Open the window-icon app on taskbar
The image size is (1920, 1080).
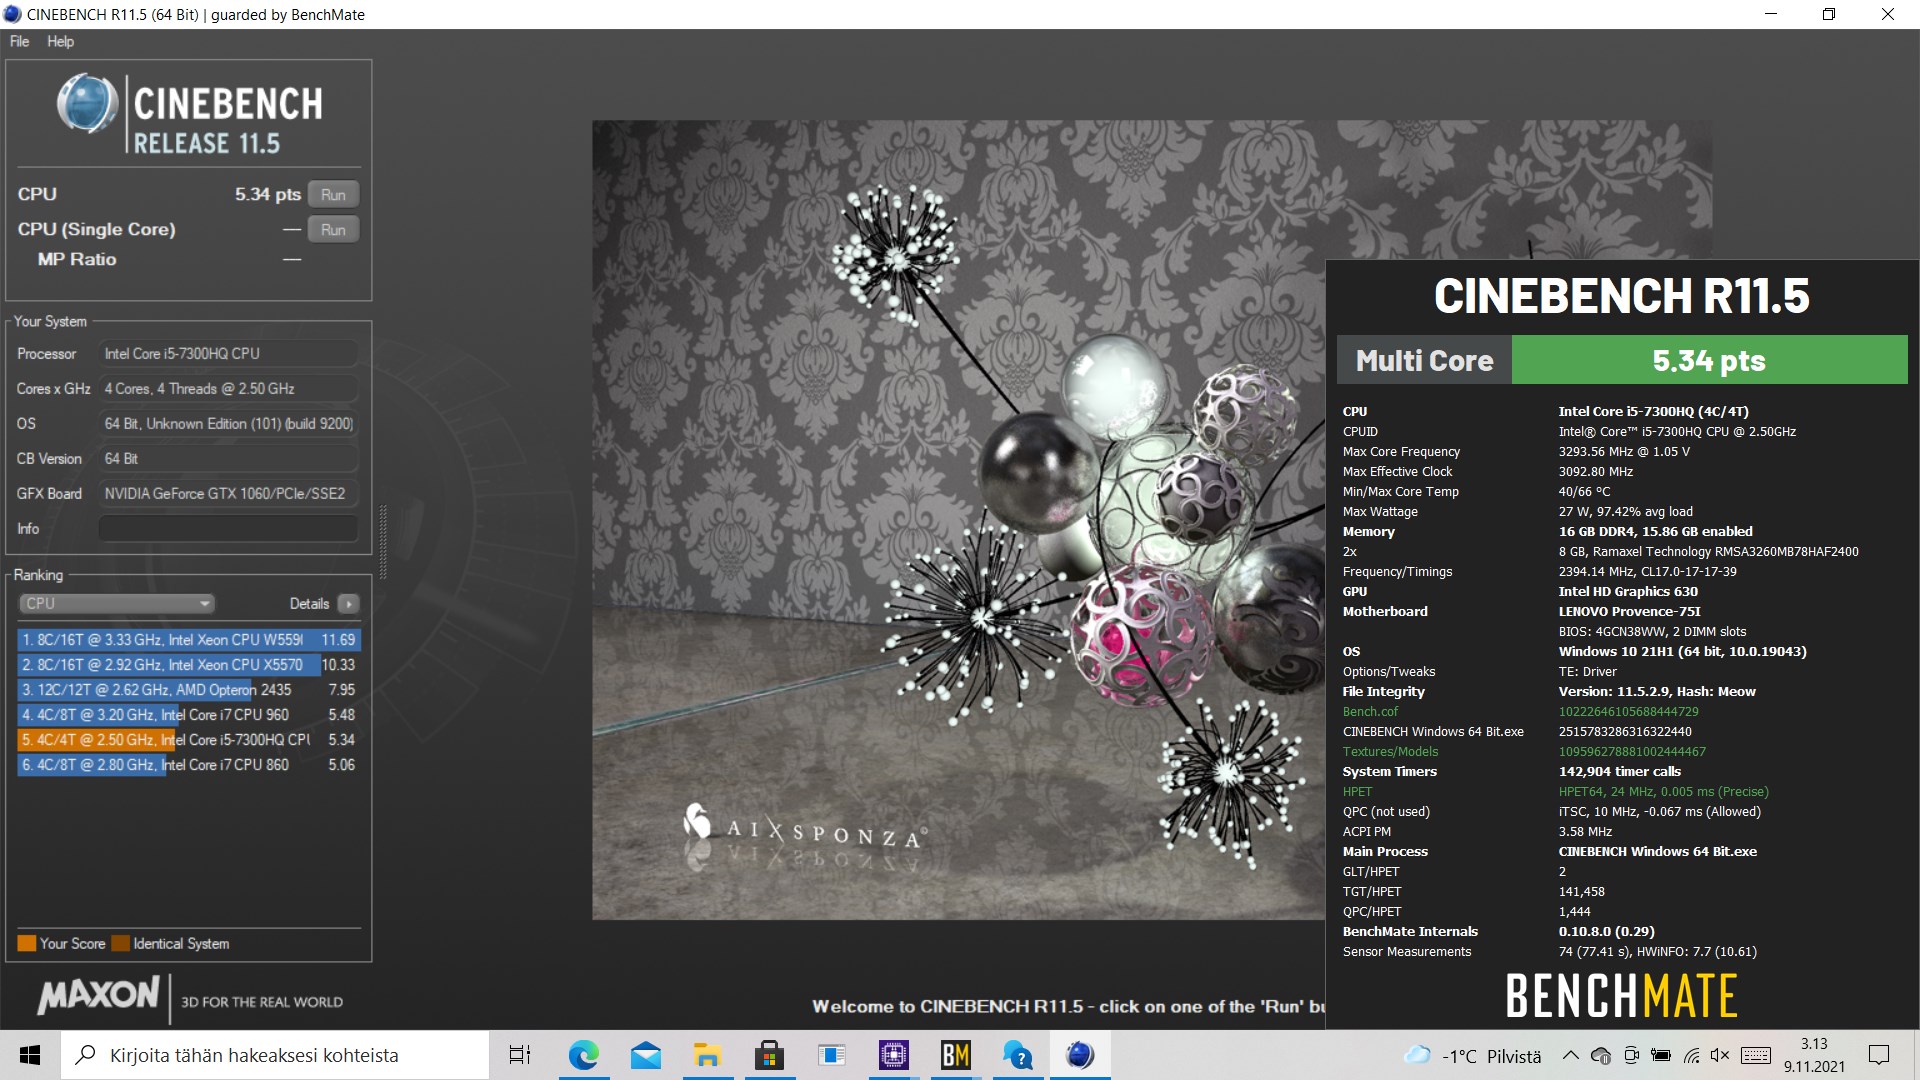pyautogui.click(x=831, y=1055)
